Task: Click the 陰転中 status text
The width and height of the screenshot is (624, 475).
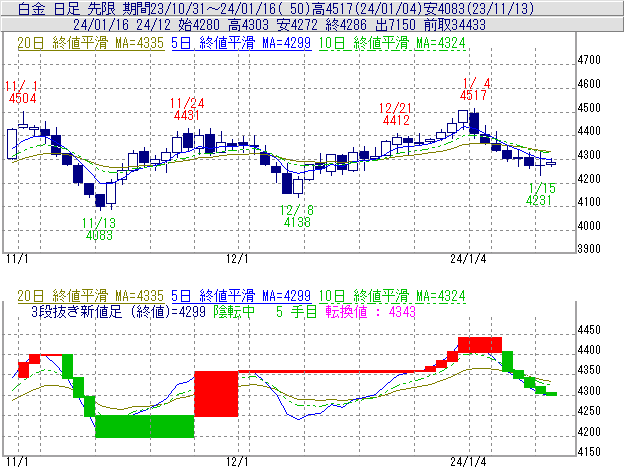Action: pos(234,311)
